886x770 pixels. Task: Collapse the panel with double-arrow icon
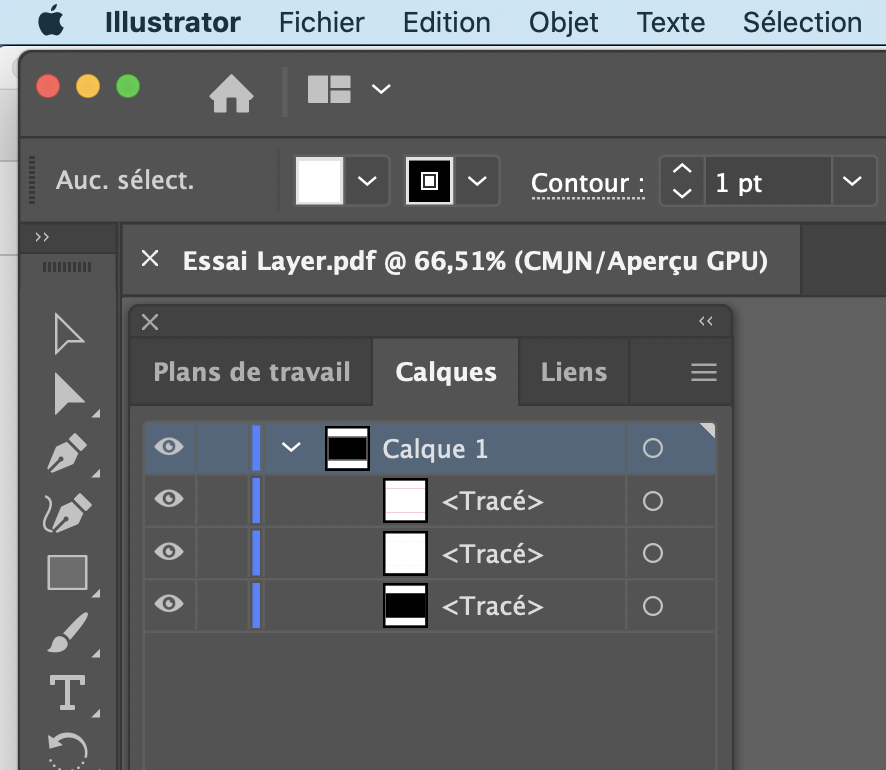(706, 321)
